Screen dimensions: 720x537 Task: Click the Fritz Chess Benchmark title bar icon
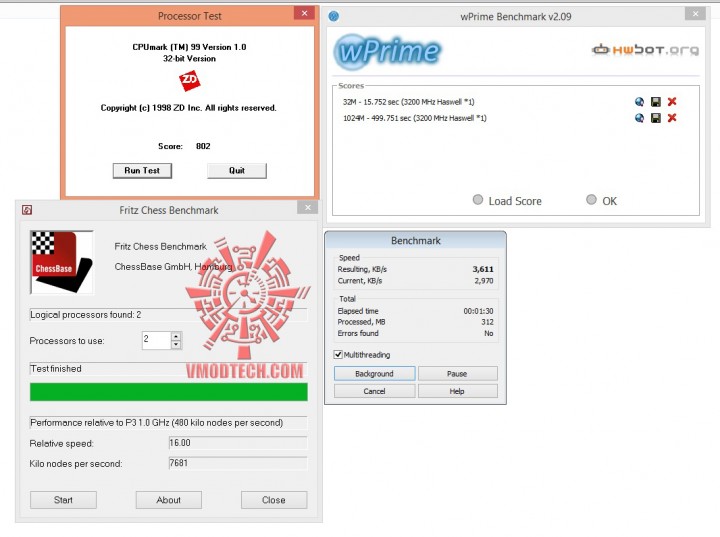27,210
